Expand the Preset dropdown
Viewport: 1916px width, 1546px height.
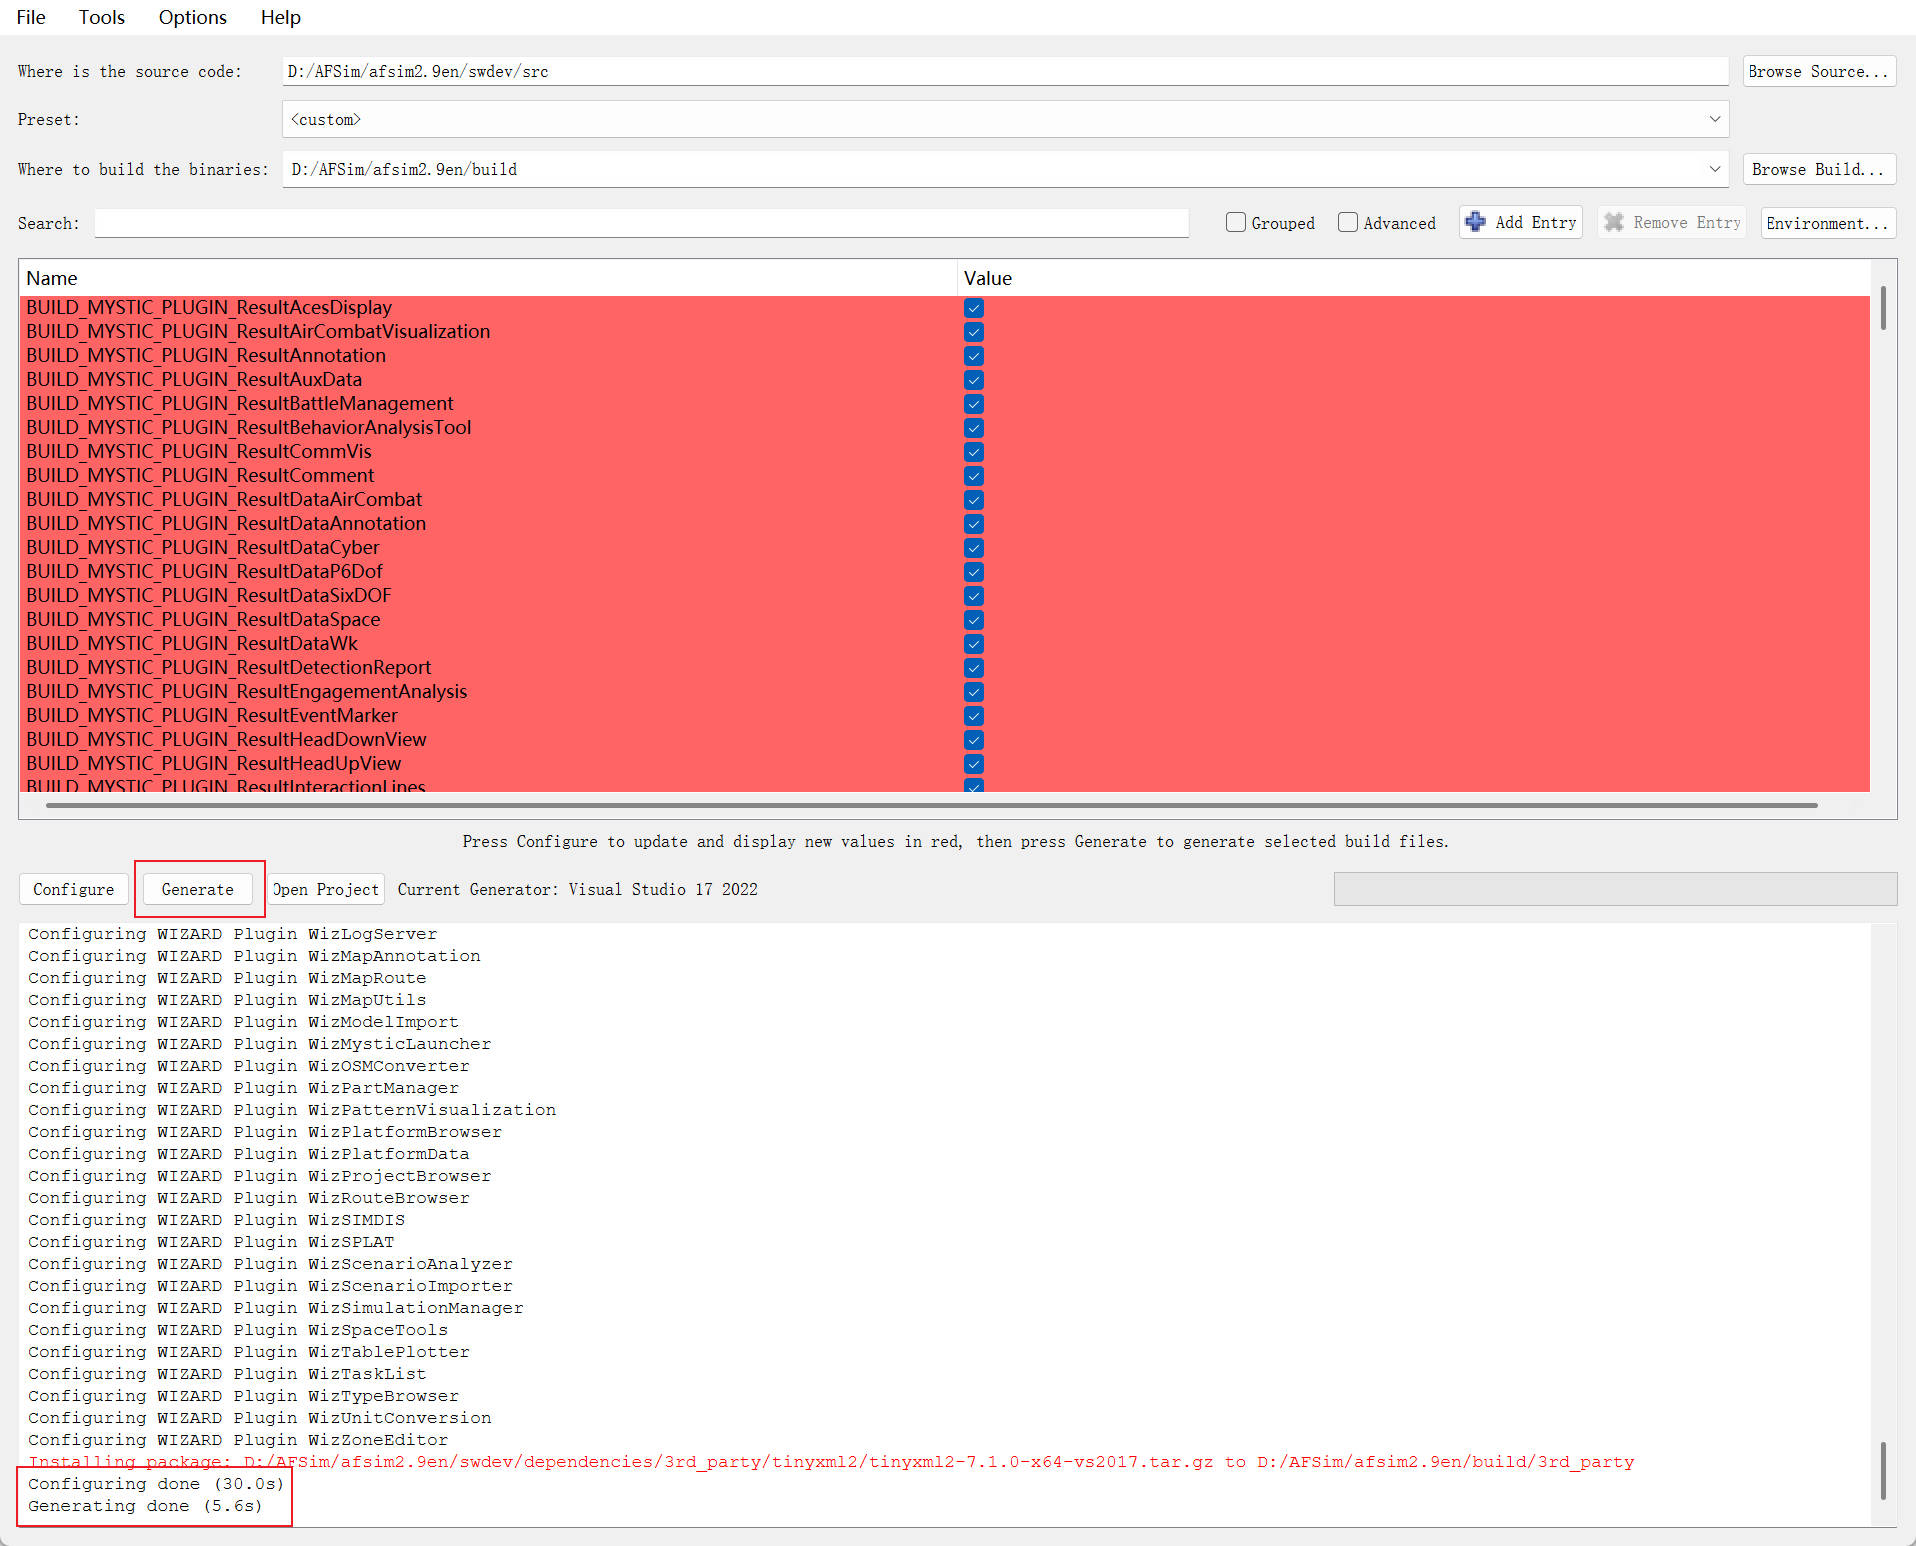pos(1714,119)
